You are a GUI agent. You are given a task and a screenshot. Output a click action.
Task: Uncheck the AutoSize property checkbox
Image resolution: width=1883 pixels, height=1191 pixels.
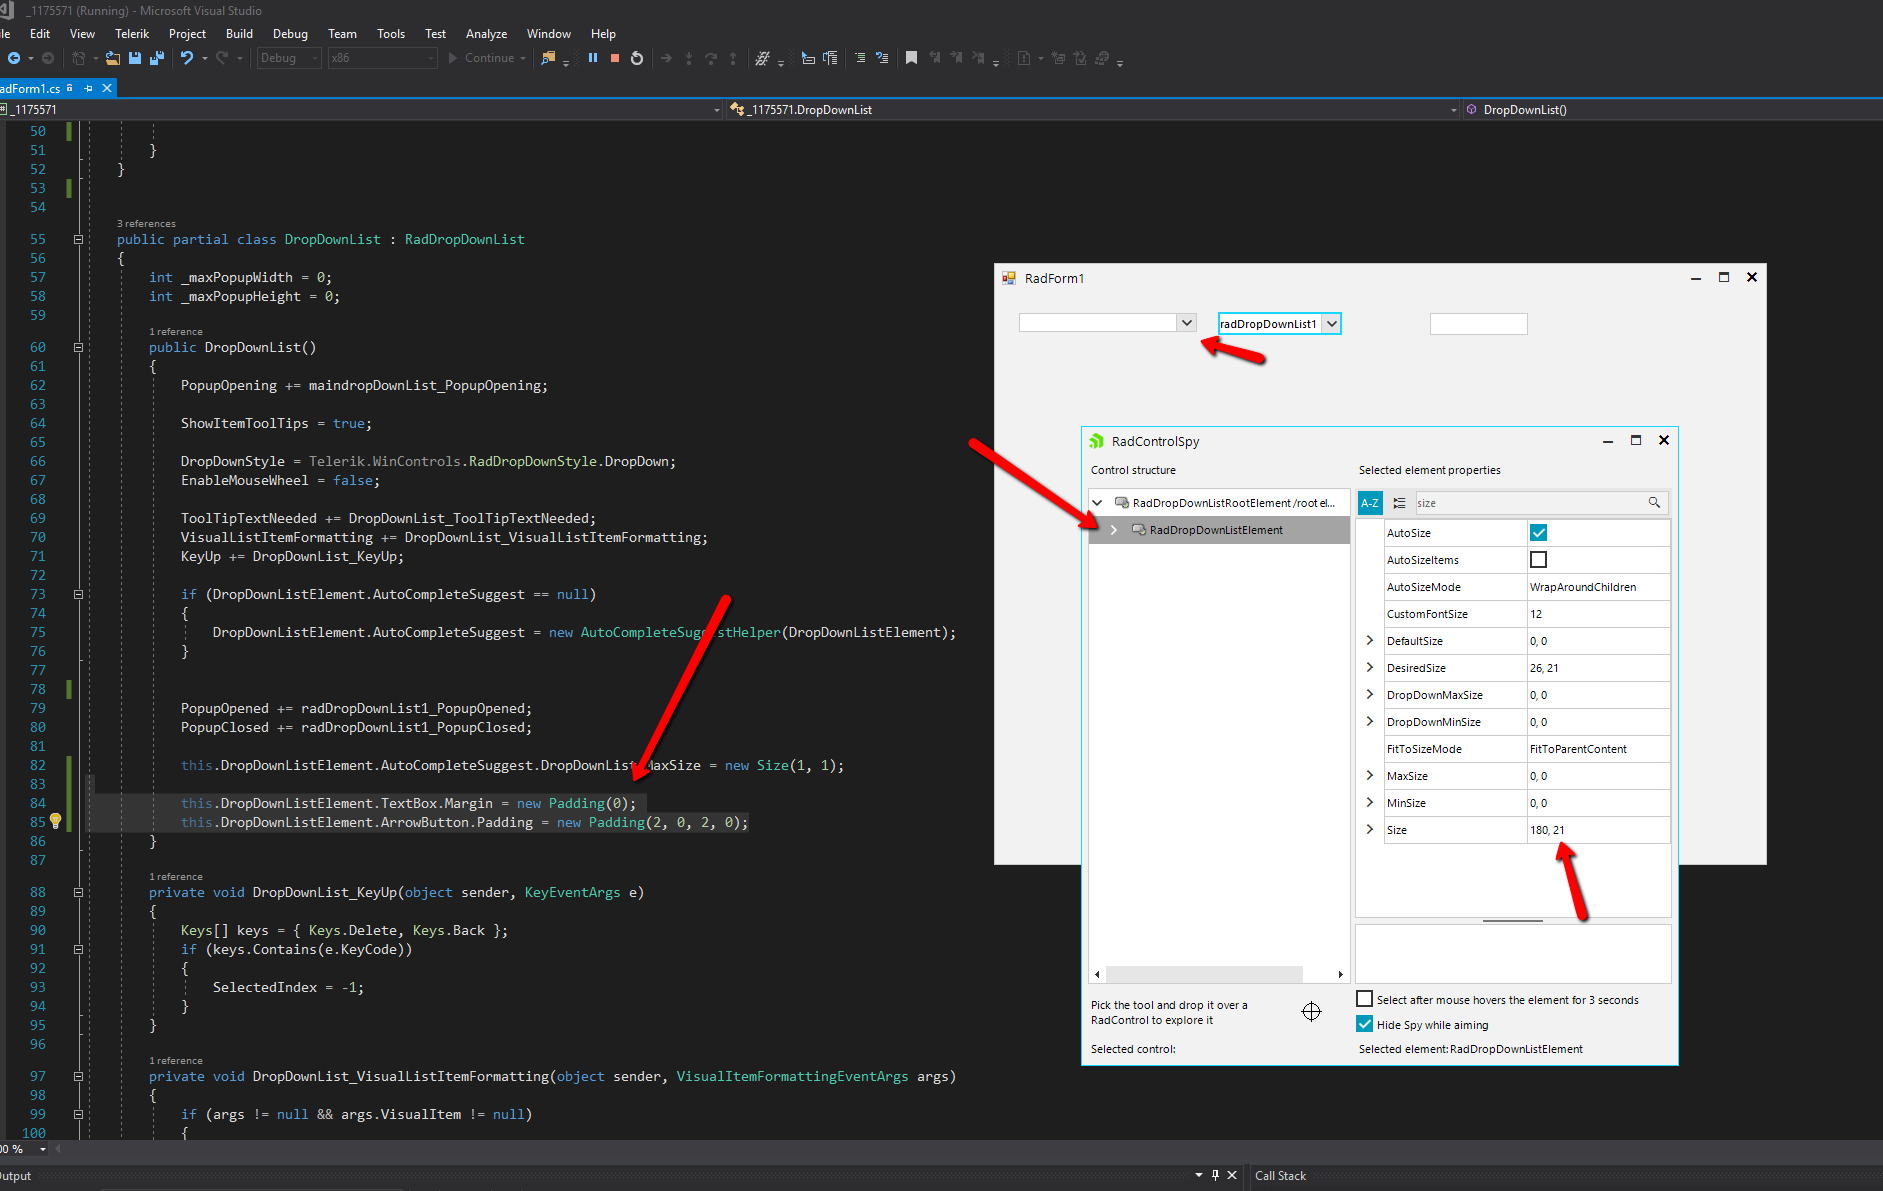click(1538, 533)
